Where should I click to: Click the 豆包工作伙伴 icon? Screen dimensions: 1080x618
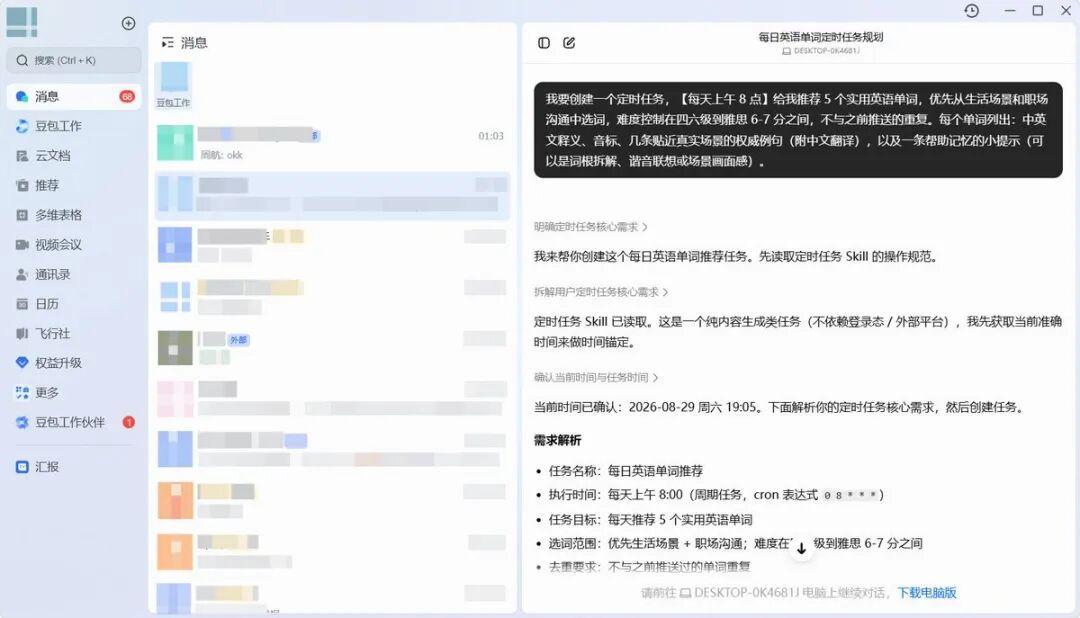coord(22,422)
